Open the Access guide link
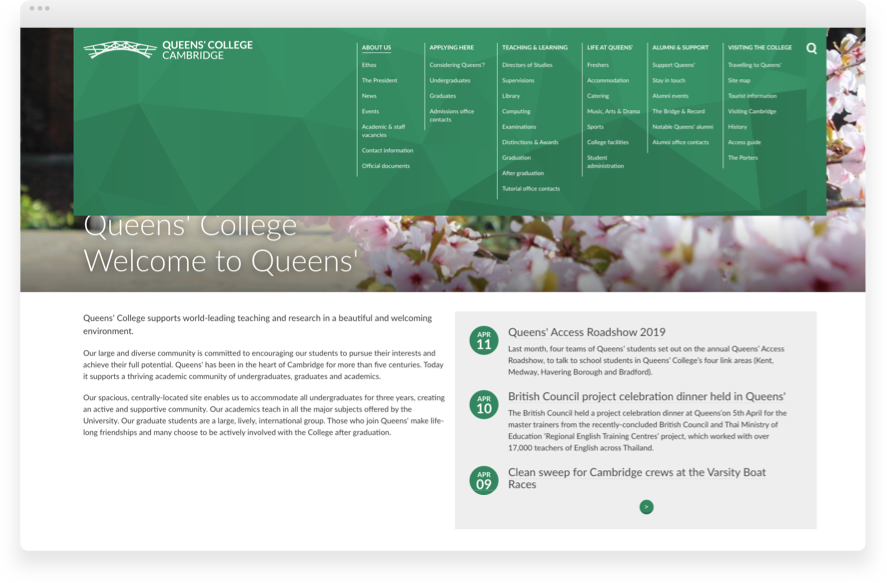 coord(744,142)
